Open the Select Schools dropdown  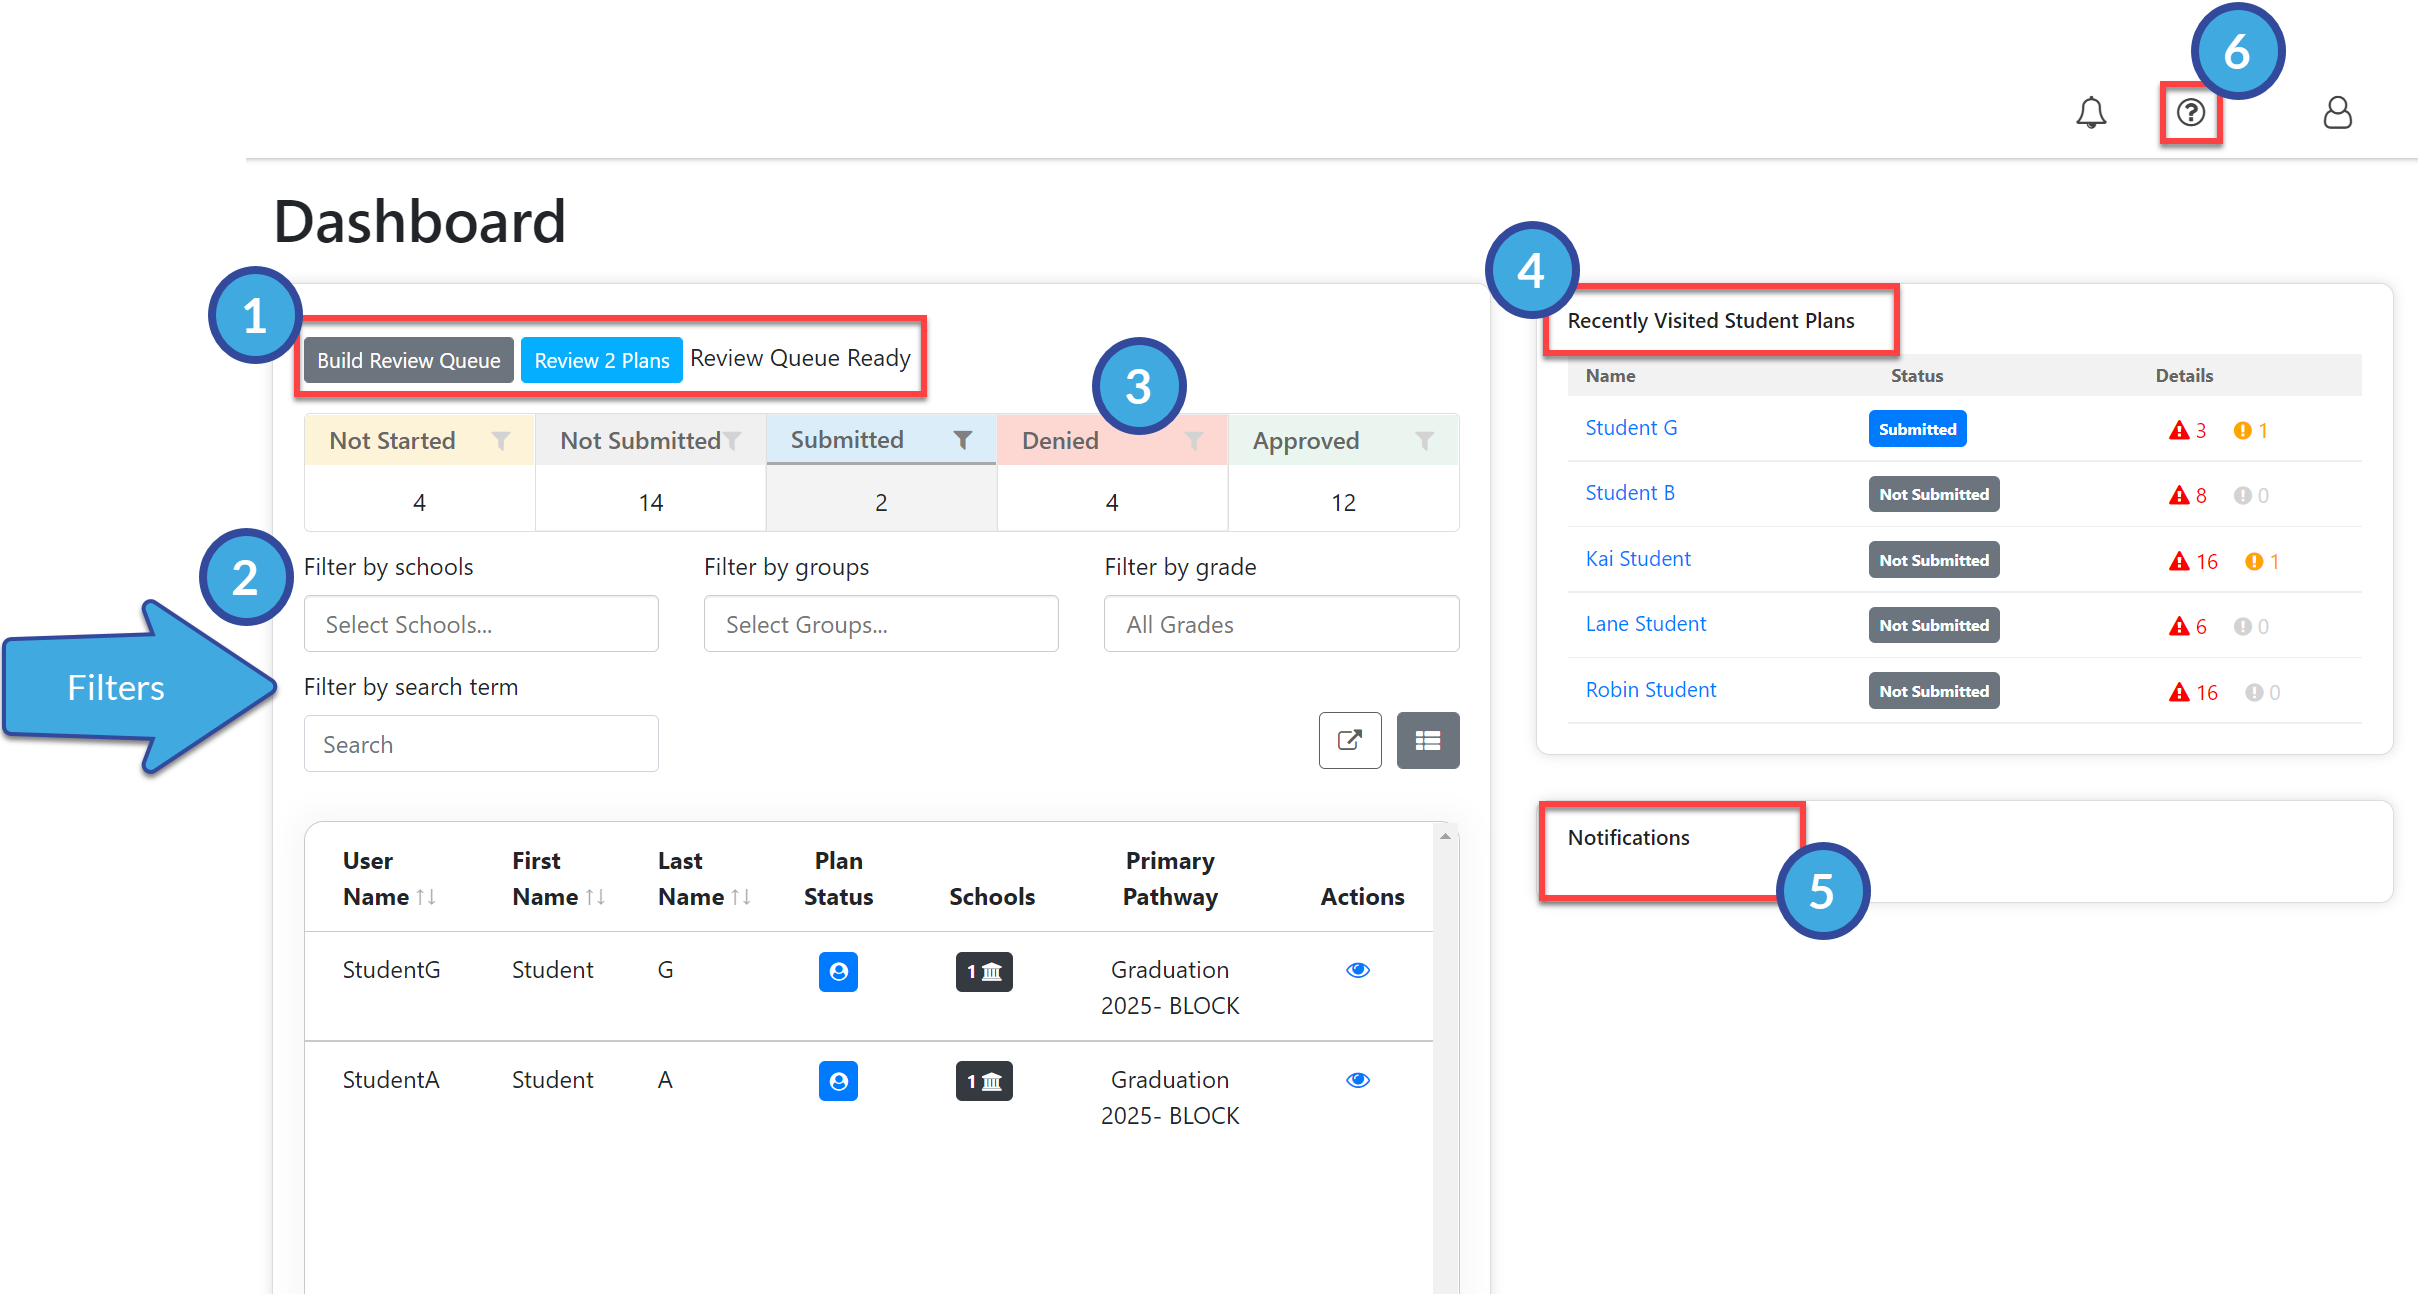(x=481, y=624)
